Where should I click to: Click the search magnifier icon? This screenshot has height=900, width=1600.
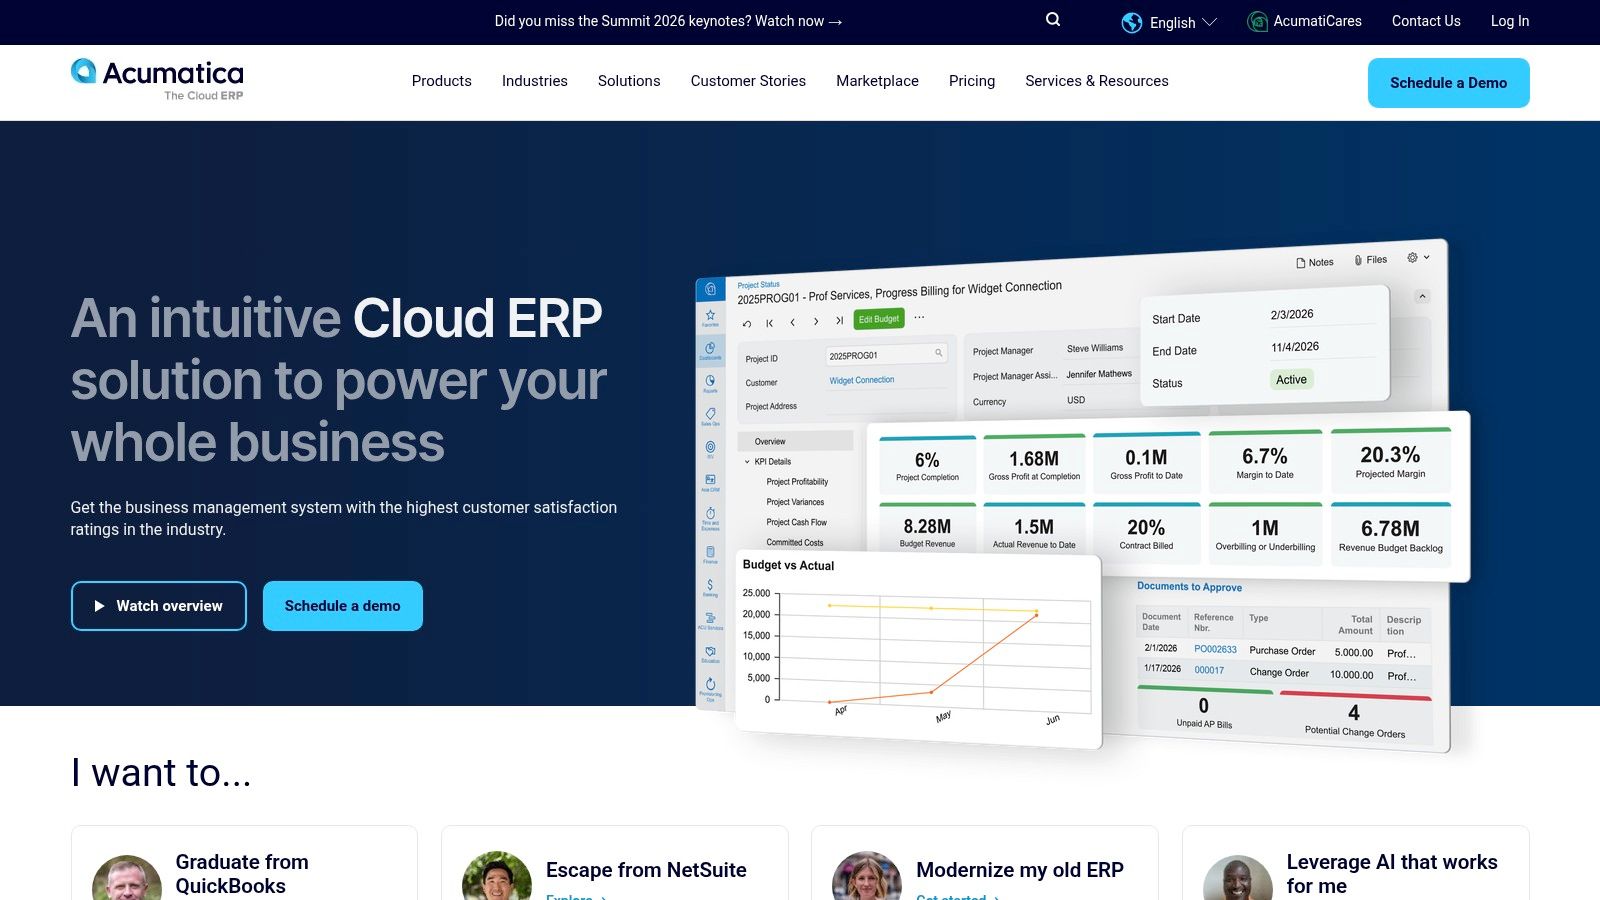pos(1053,20)
